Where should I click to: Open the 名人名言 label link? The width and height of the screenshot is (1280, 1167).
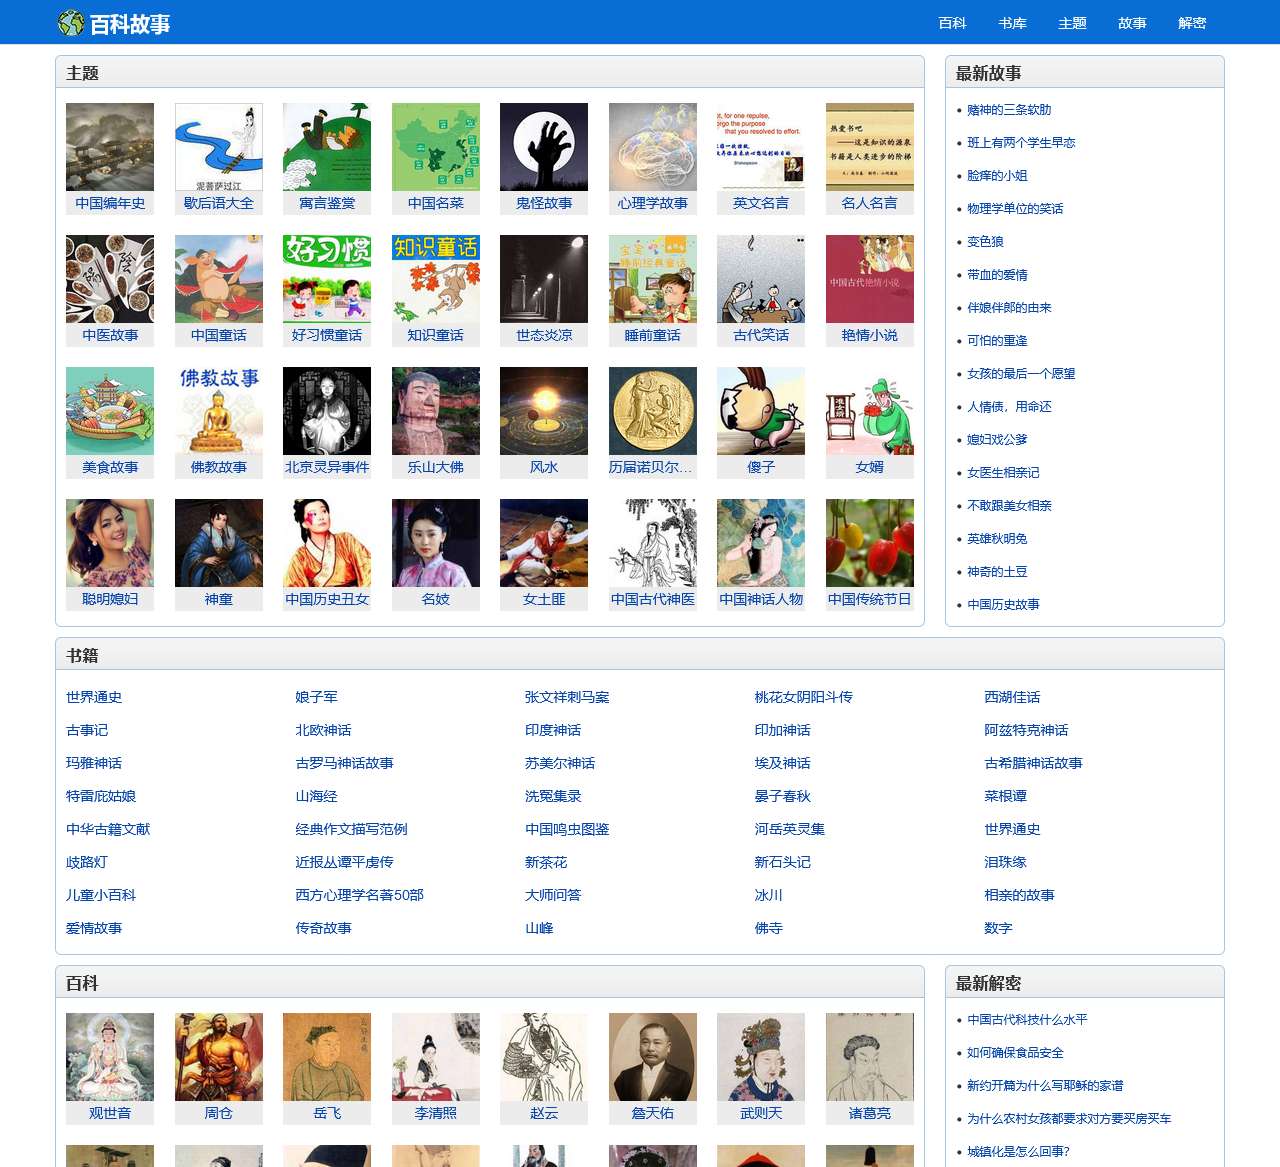(870, 203)
